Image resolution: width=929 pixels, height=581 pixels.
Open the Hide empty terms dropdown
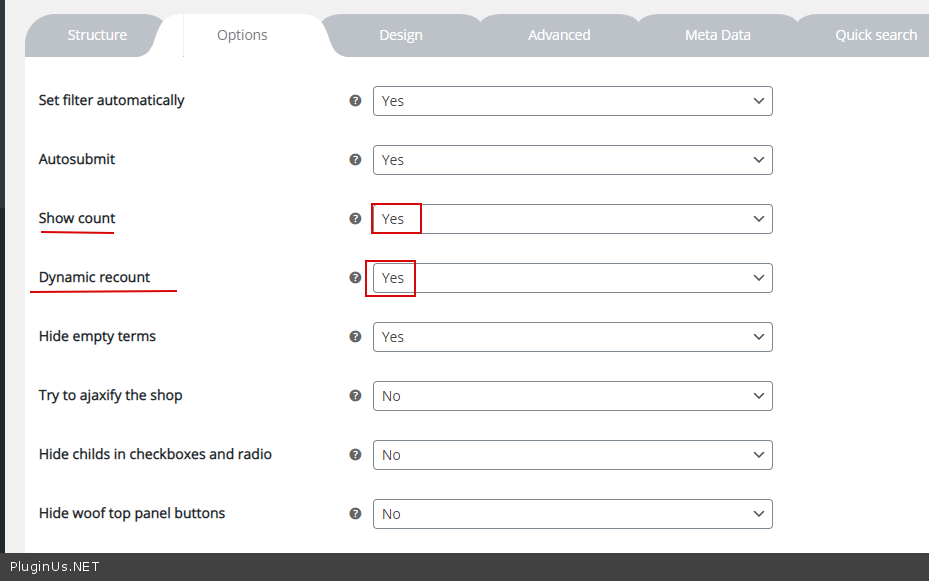[x=572, y=337]
